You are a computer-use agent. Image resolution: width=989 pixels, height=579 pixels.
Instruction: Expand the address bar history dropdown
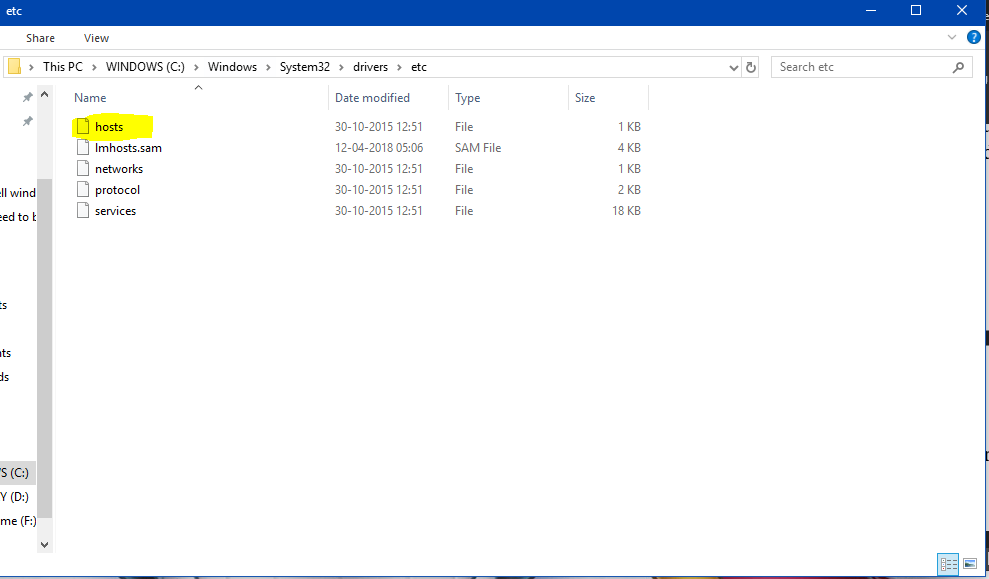734,67
